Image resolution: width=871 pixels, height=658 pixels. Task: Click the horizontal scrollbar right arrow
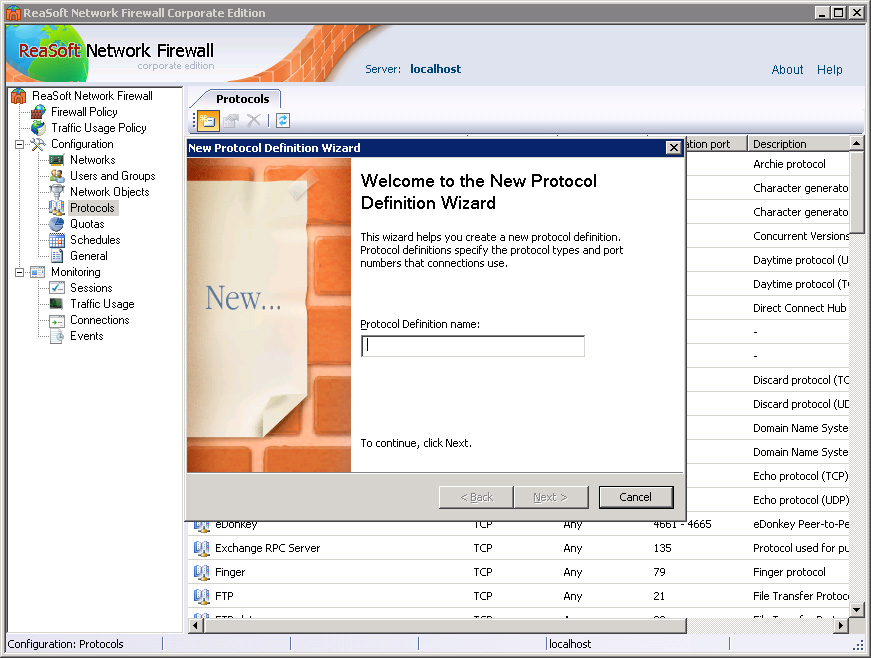(x=842, y=626)
